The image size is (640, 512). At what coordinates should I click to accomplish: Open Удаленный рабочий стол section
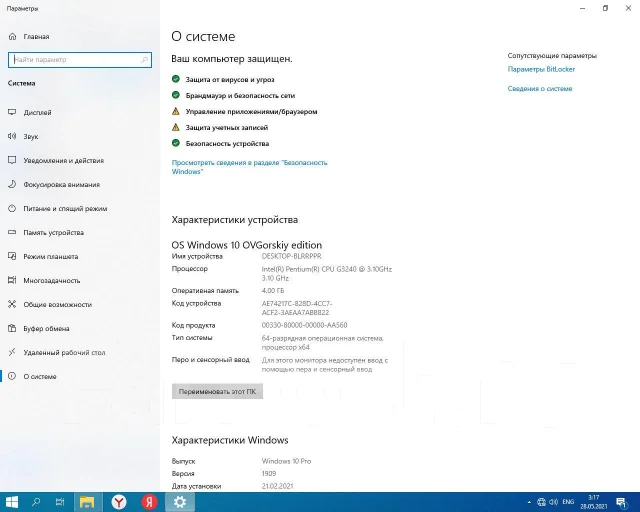click(x=80, y=353)
